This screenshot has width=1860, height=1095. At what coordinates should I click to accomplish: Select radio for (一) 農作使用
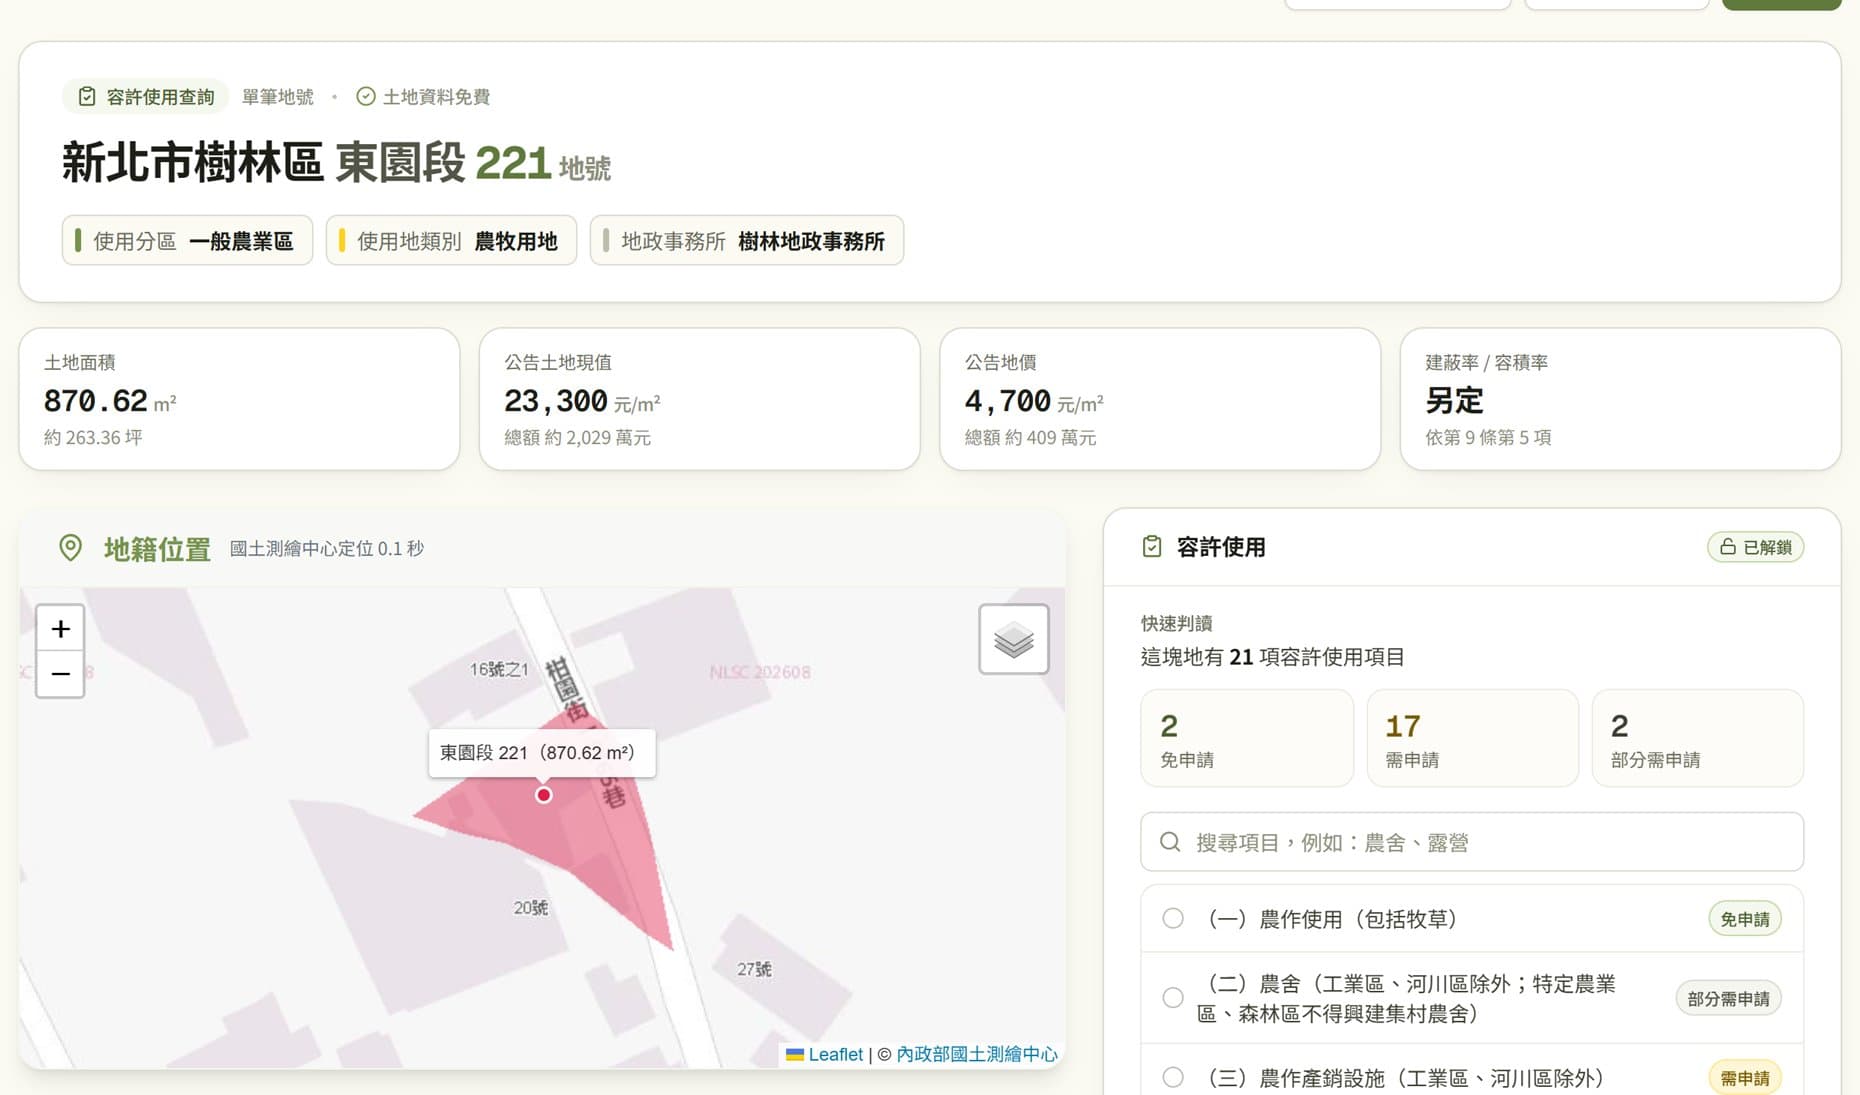pyautogui.click(x=1173, y=918)
